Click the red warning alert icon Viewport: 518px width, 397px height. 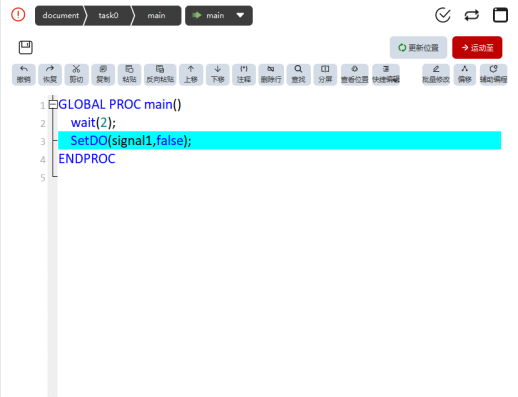[18, 15]
